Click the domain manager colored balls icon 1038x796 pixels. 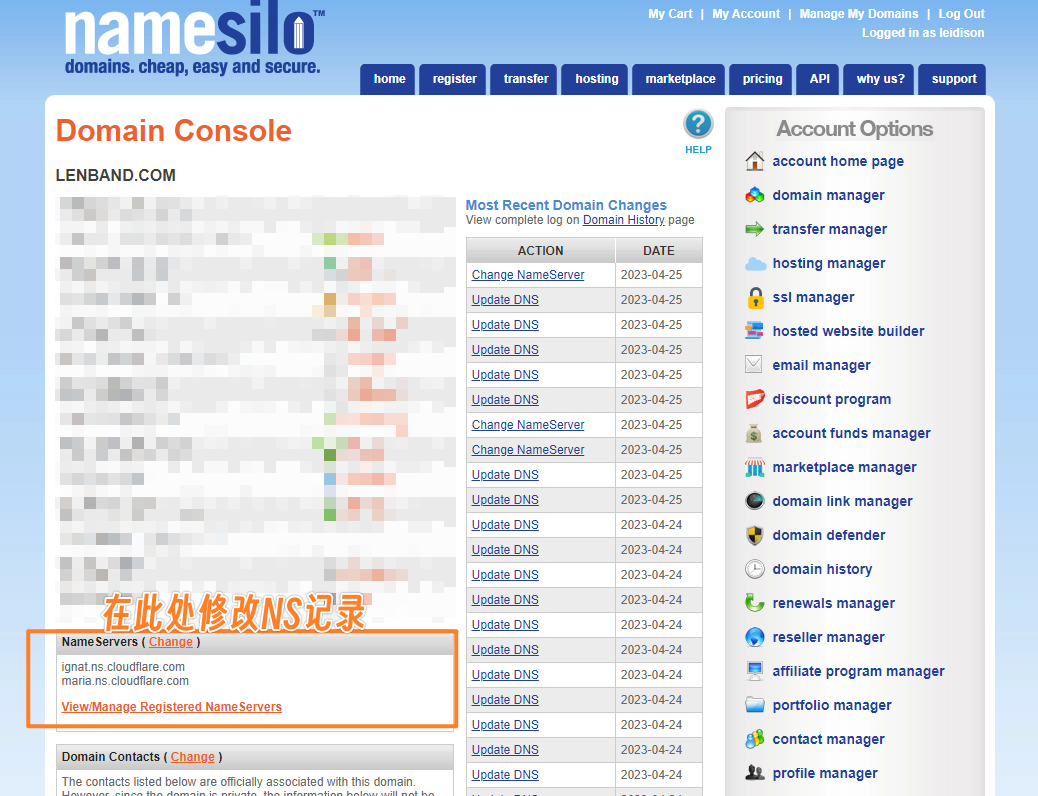tap(755, 195)
